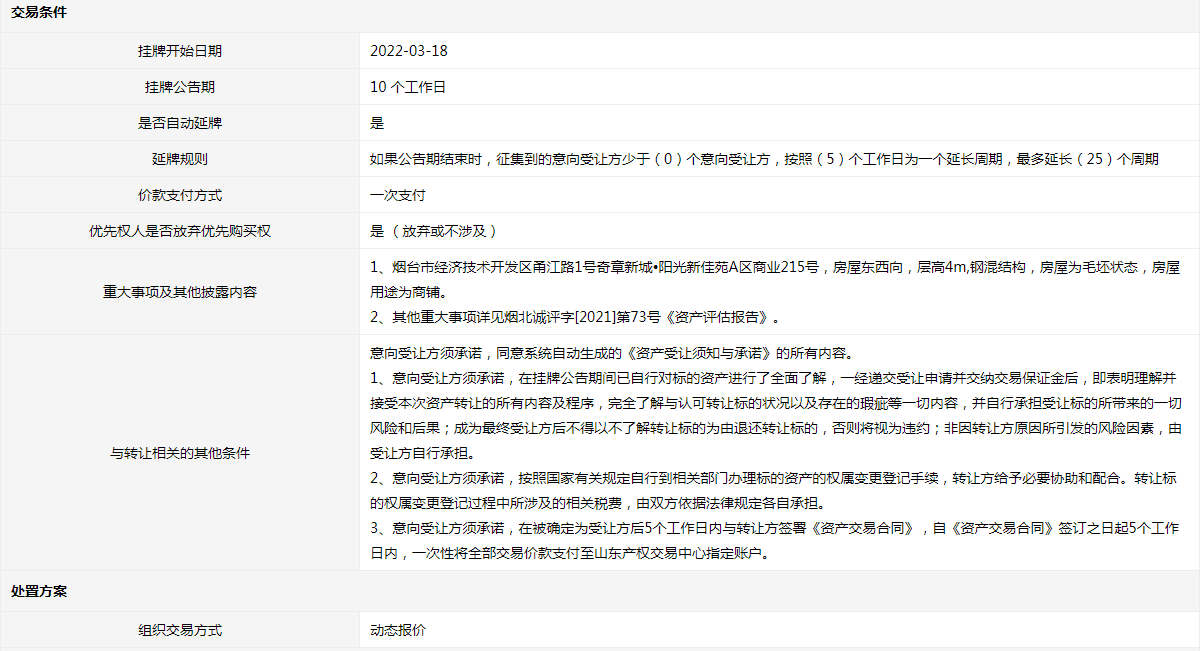
Task: Click the 延牌规则 description text about 延长周期
Action: pyautogui.click(x=764, y=159)
